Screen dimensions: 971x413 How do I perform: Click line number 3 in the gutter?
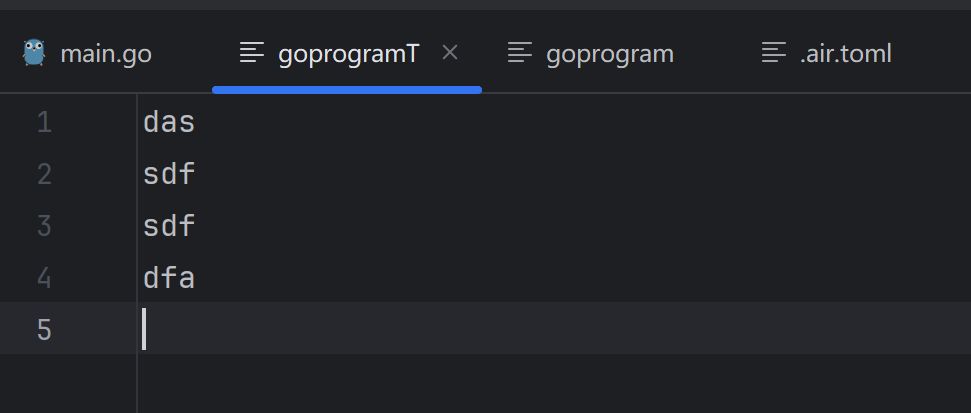[x=43, y=226]
